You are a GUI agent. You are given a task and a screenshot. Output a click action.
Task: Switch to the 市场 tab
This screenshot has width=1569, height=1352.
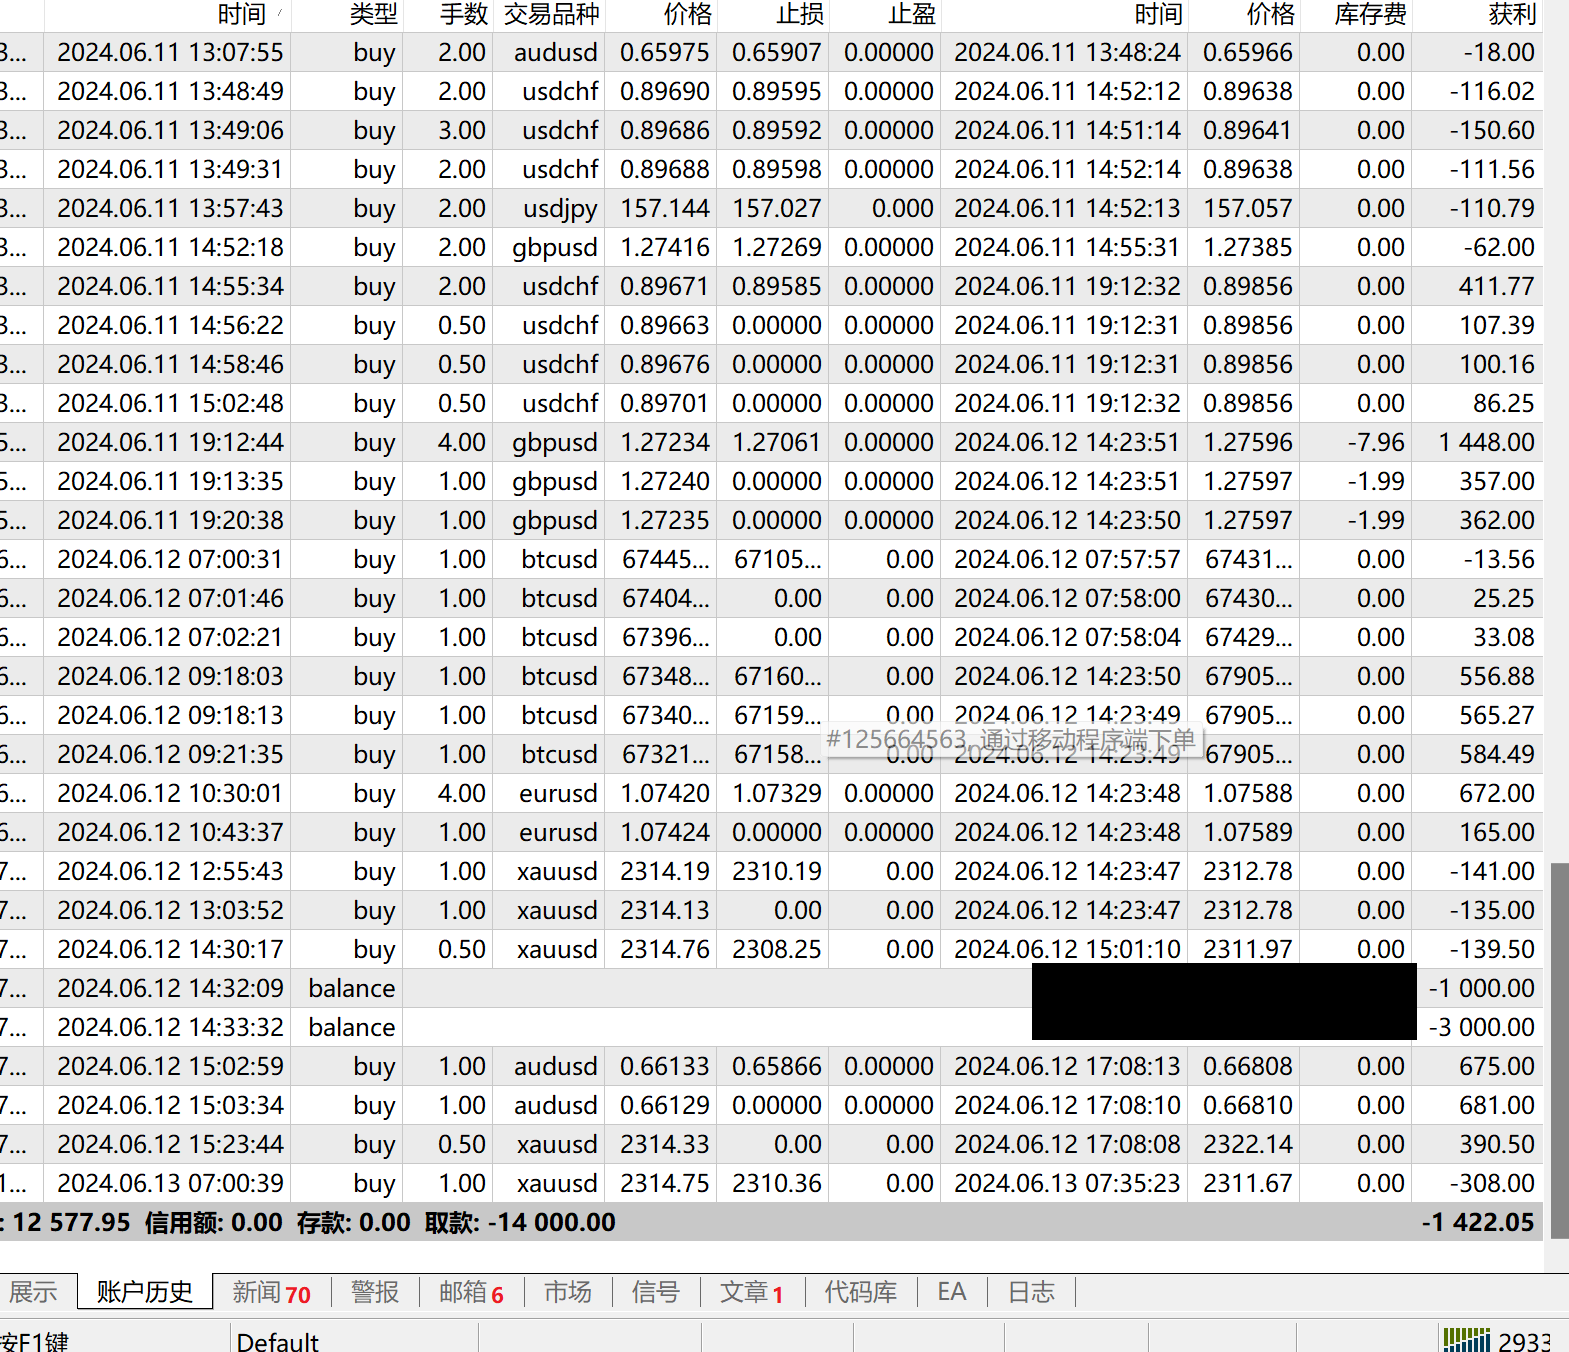pos(567,1293)
